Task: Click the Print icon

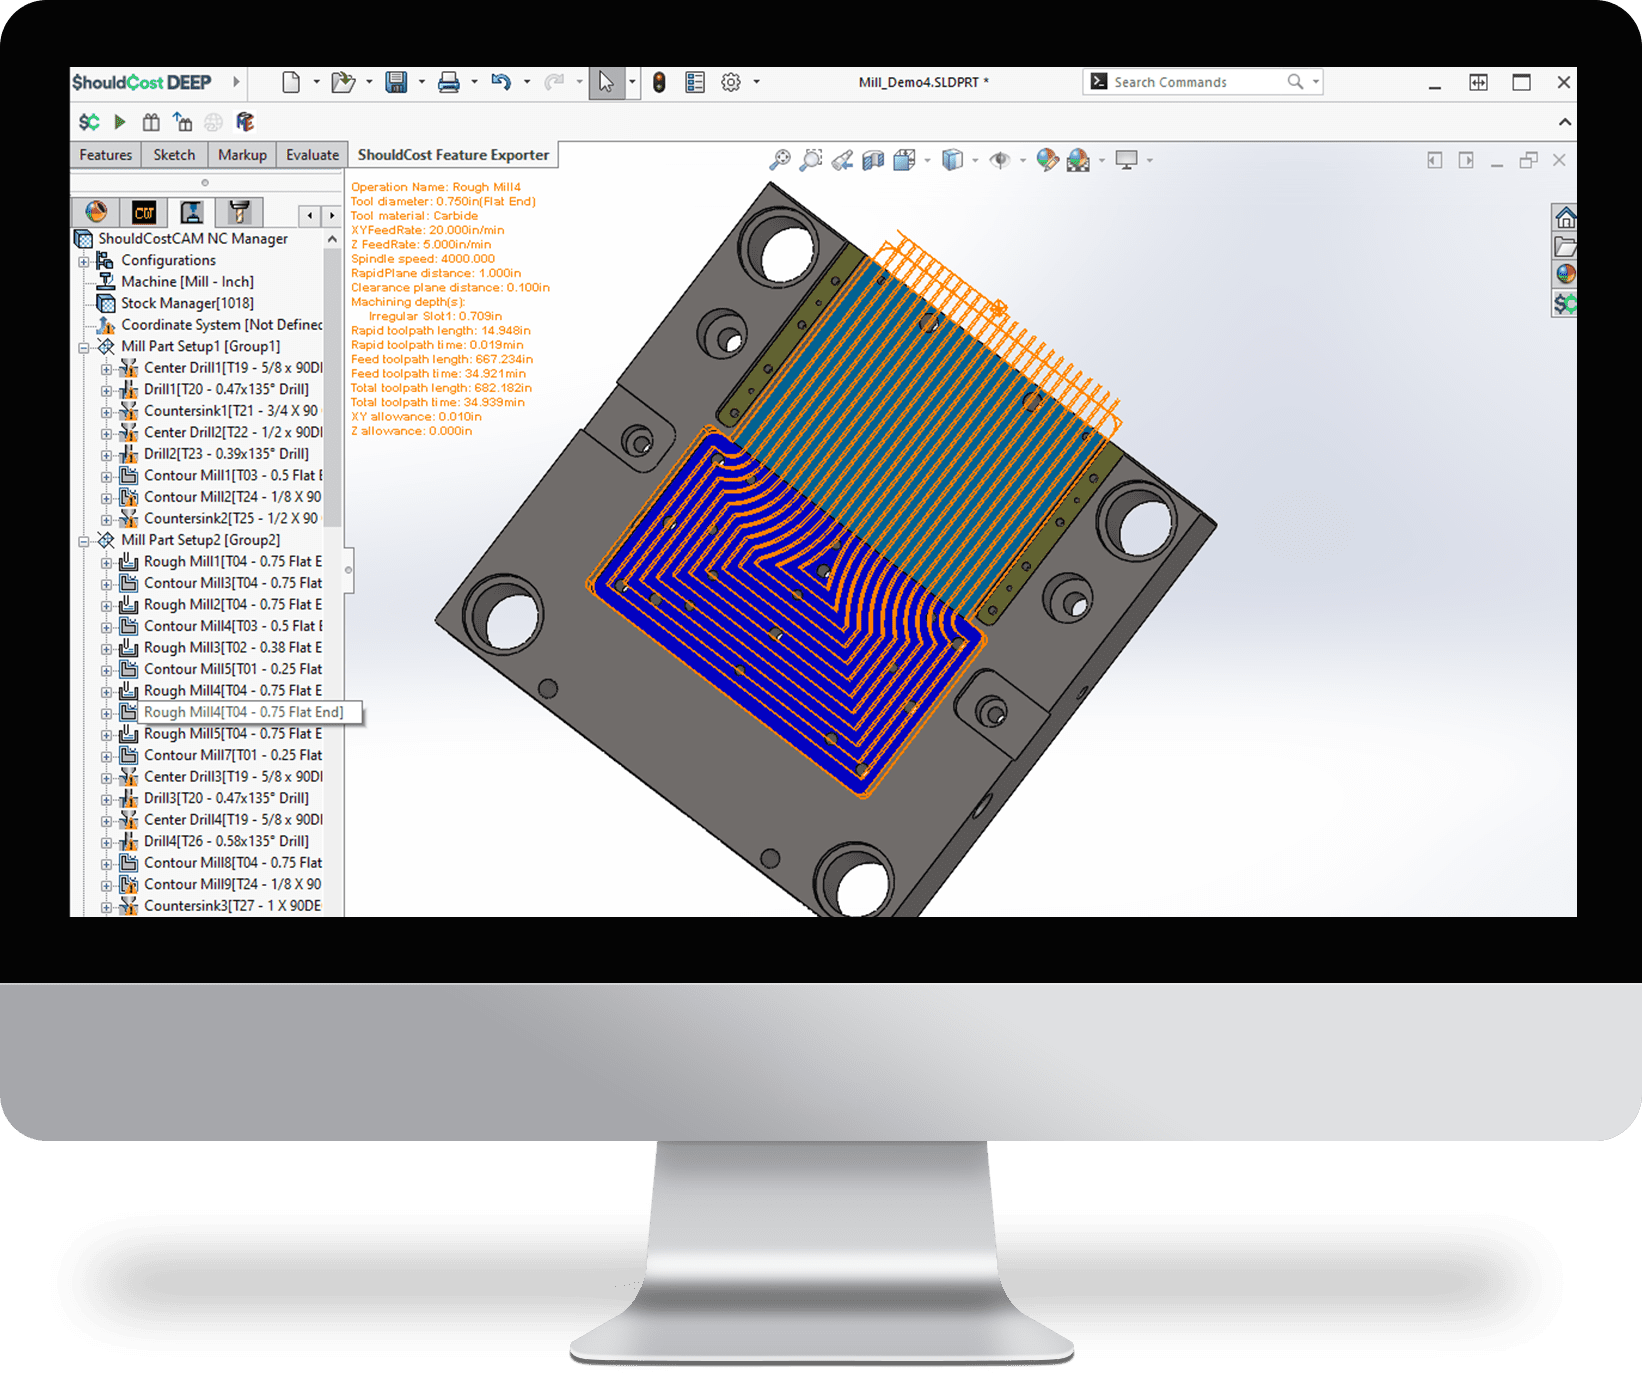Action: pos(449,82)
